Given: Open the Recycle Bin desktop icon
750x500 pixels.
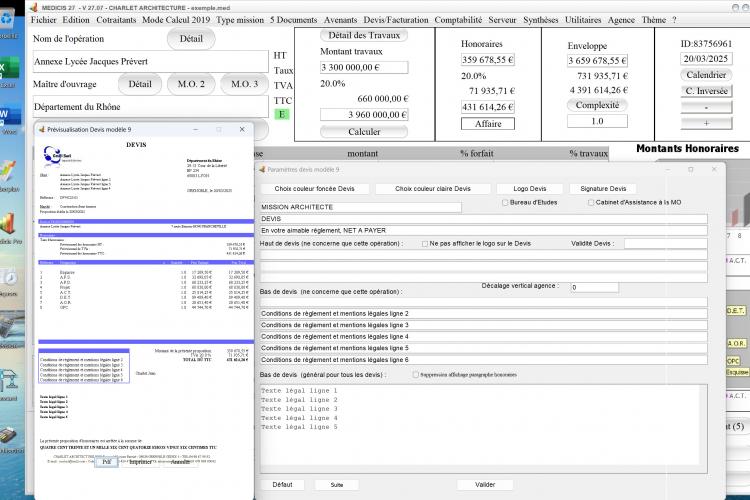Looking at the screenshot, I should (8, 19).
